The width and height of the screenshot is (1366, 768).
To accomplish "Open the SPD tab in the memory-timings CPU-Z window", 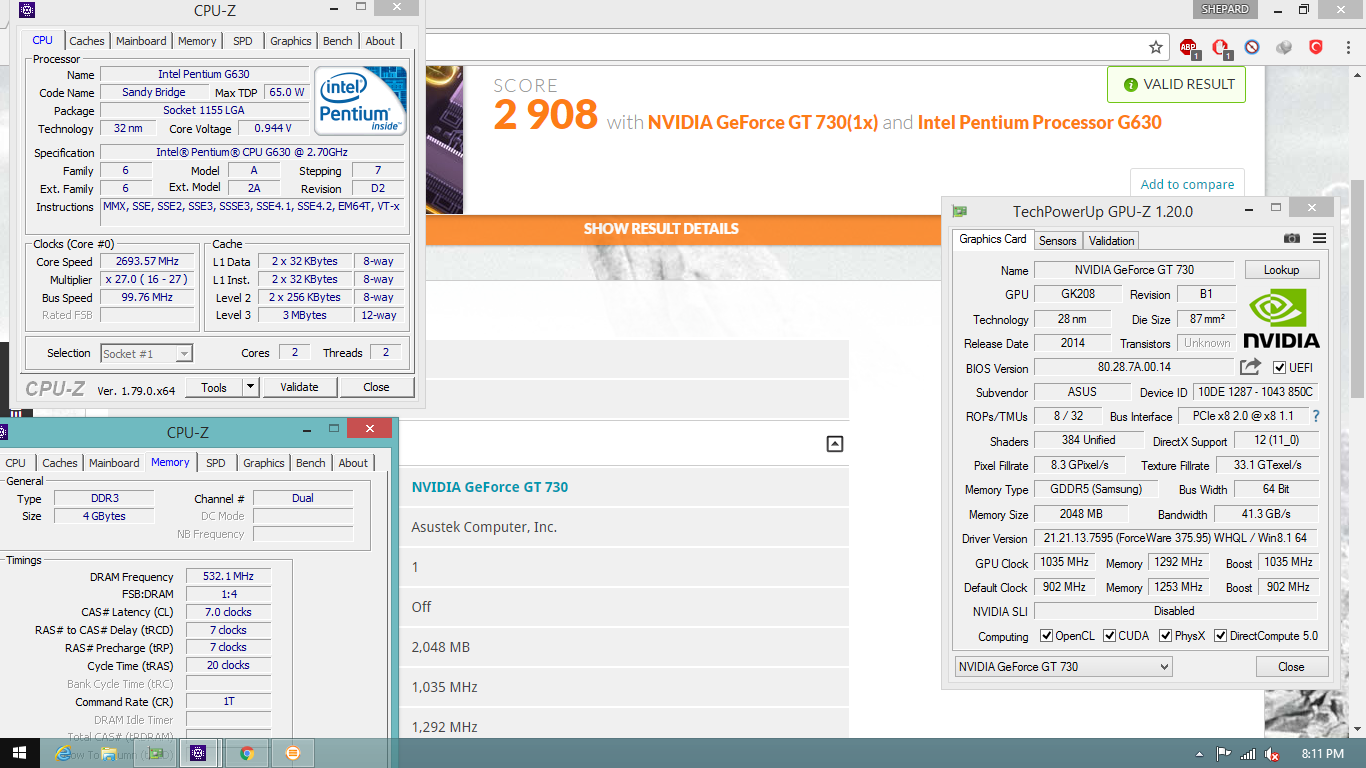I will 216,463.
